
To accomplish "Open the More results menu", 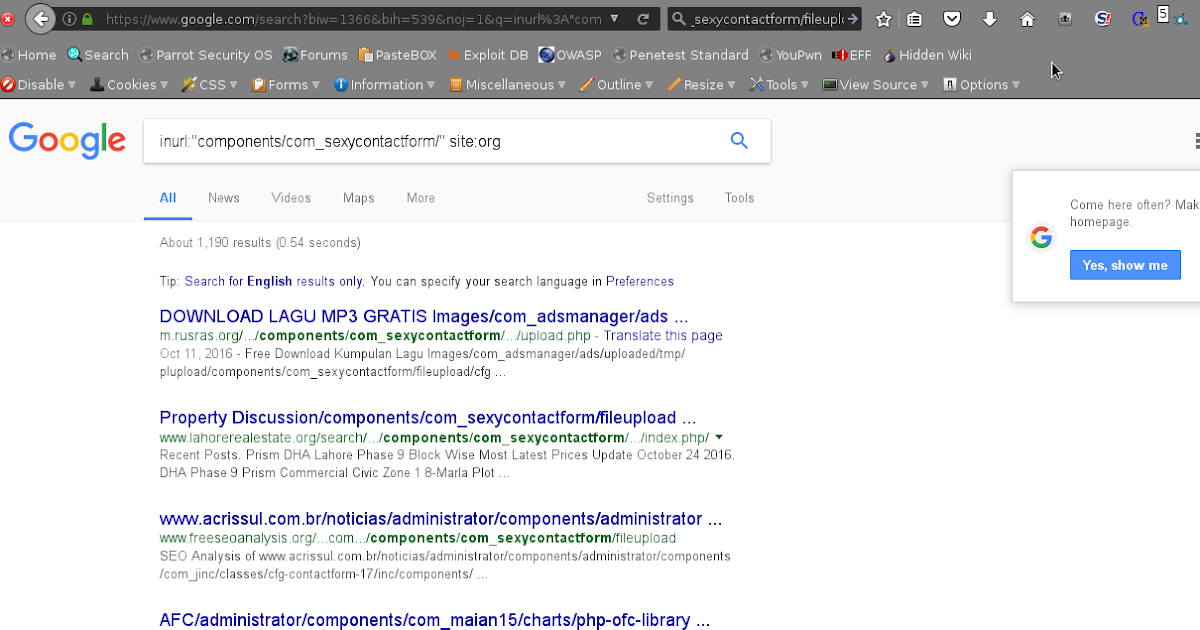I will tap(421, 198).
